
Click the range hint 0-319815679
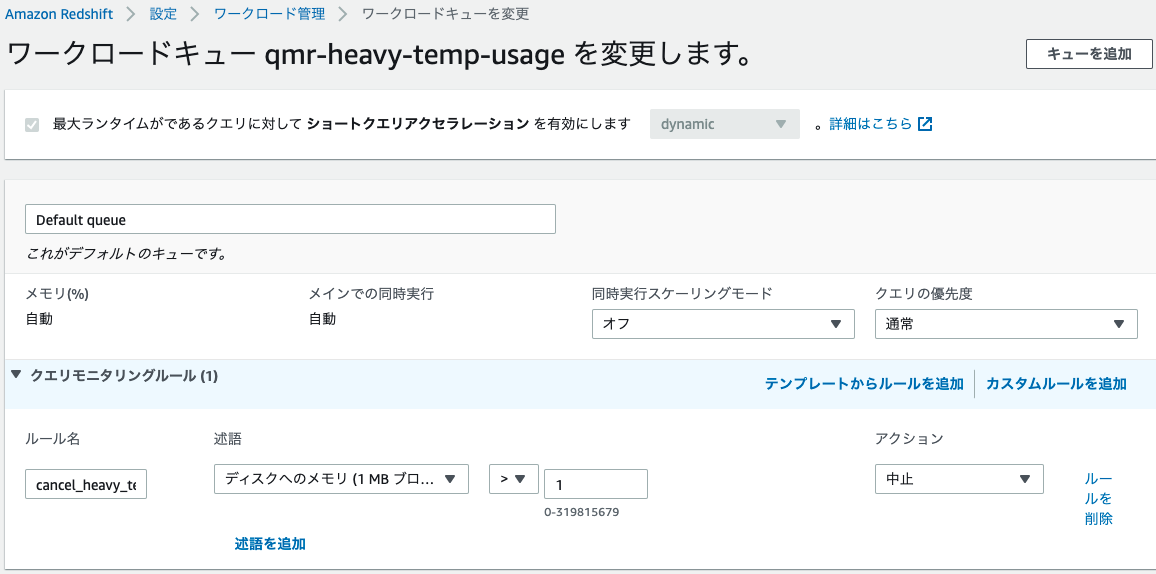pos(581,511)
